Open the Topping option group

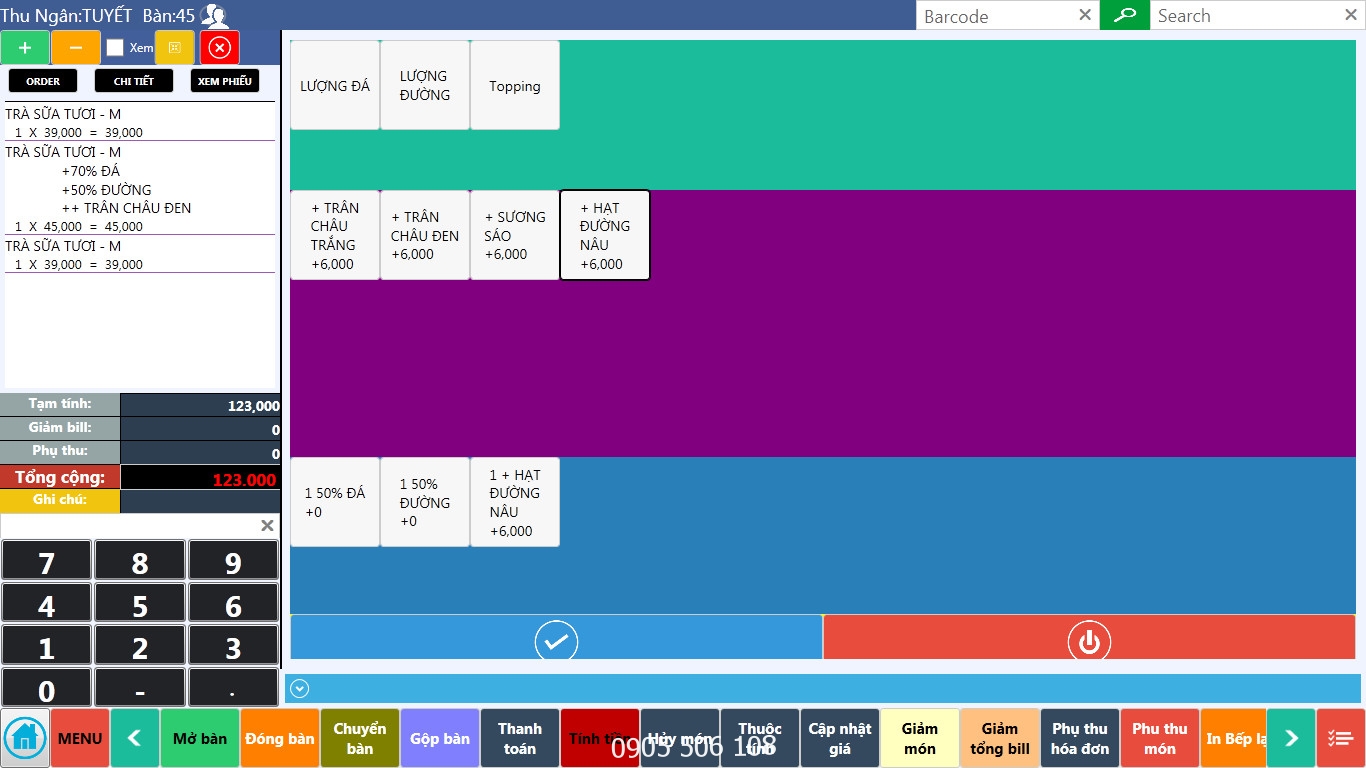[x=515, y=85]
